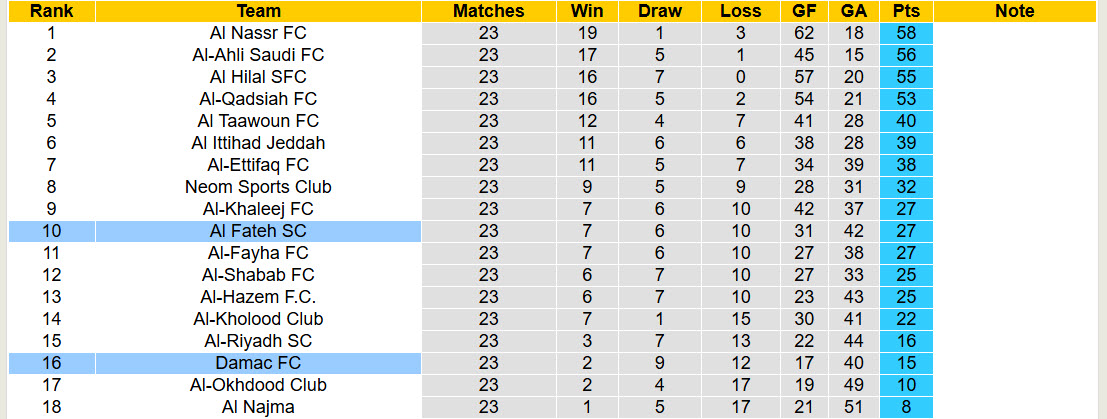Click the Pts column header
Viewport: 1107px width, 419px height.
pos(906,11)
